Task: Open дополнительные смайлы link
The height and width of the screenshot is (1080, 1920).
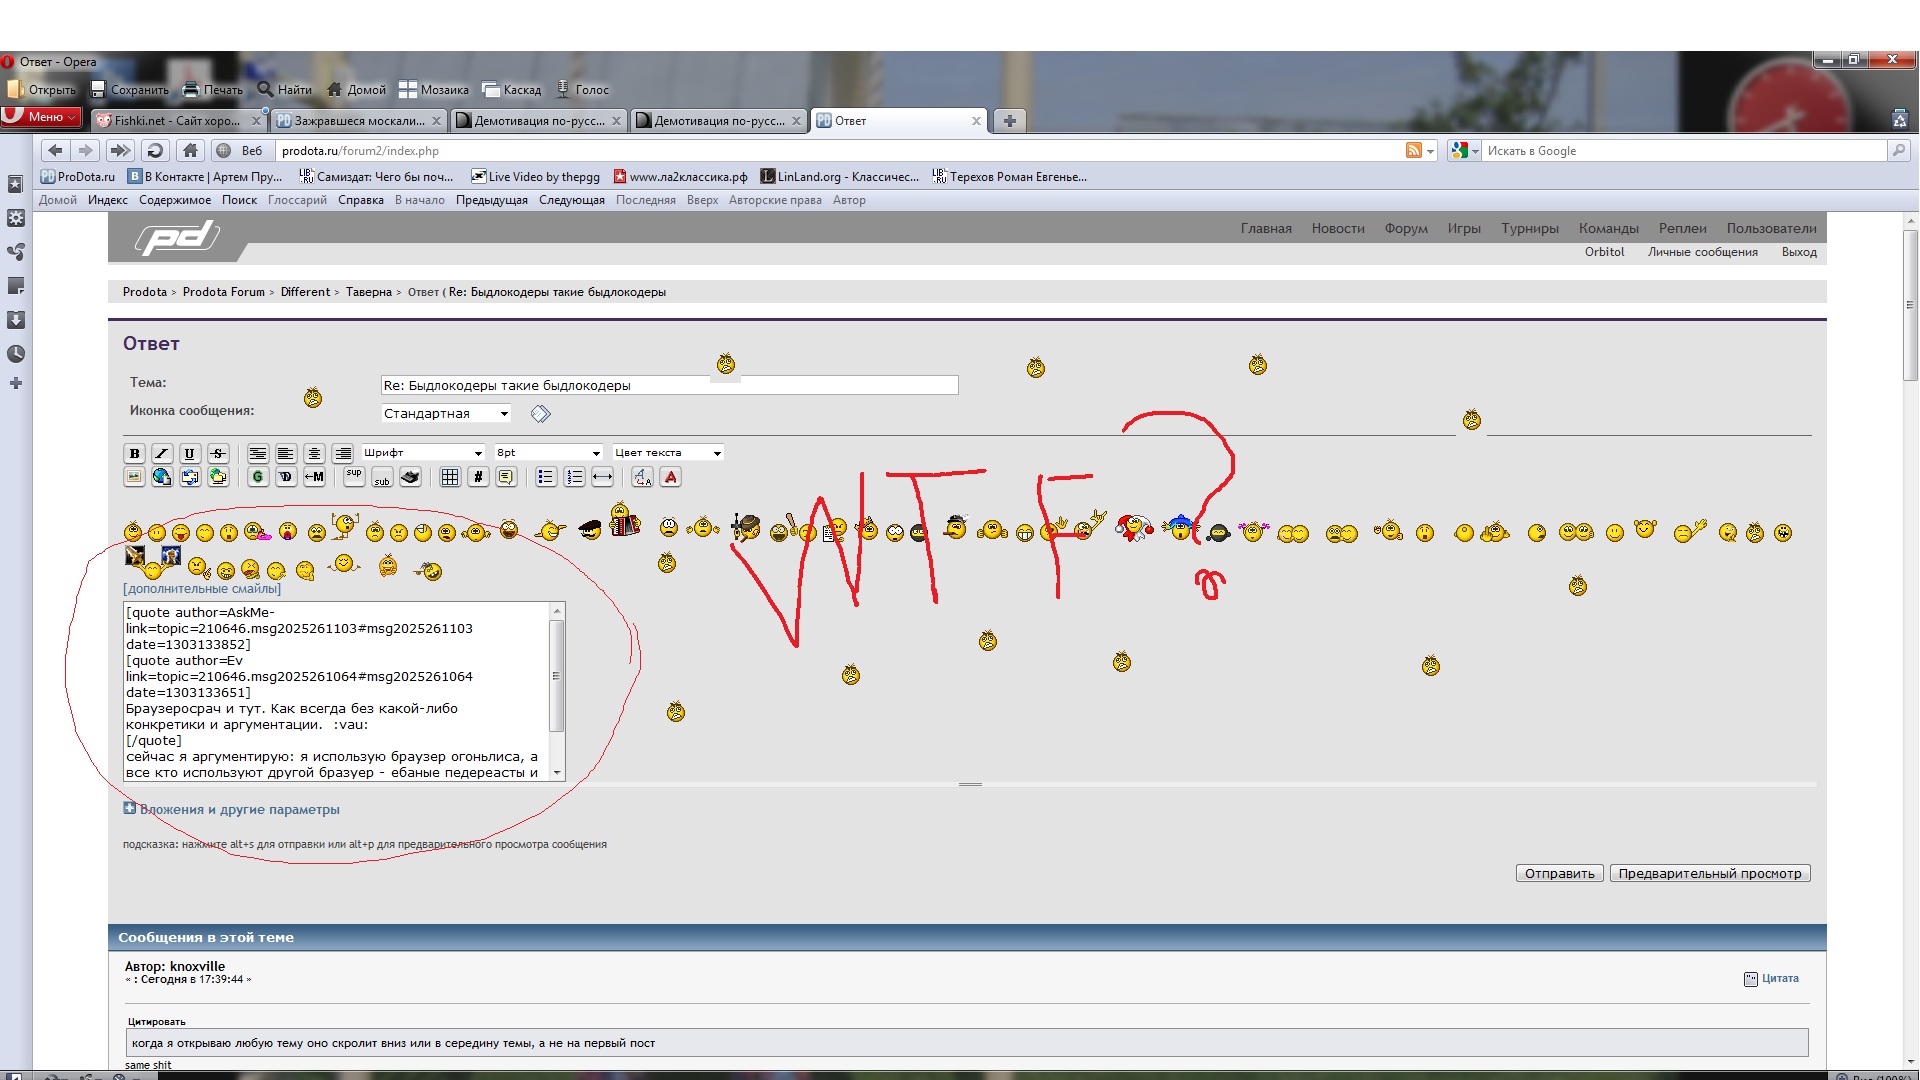Action: point(202,589)
